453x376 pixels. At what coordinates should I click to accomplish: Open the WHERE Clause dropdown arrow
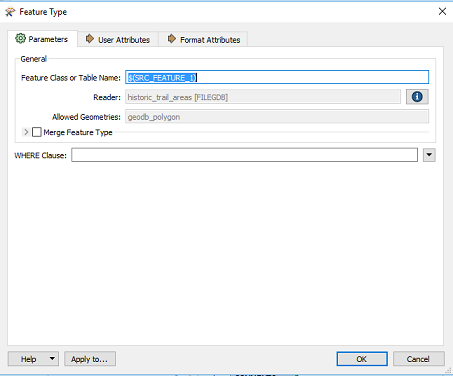pos(429,155)
